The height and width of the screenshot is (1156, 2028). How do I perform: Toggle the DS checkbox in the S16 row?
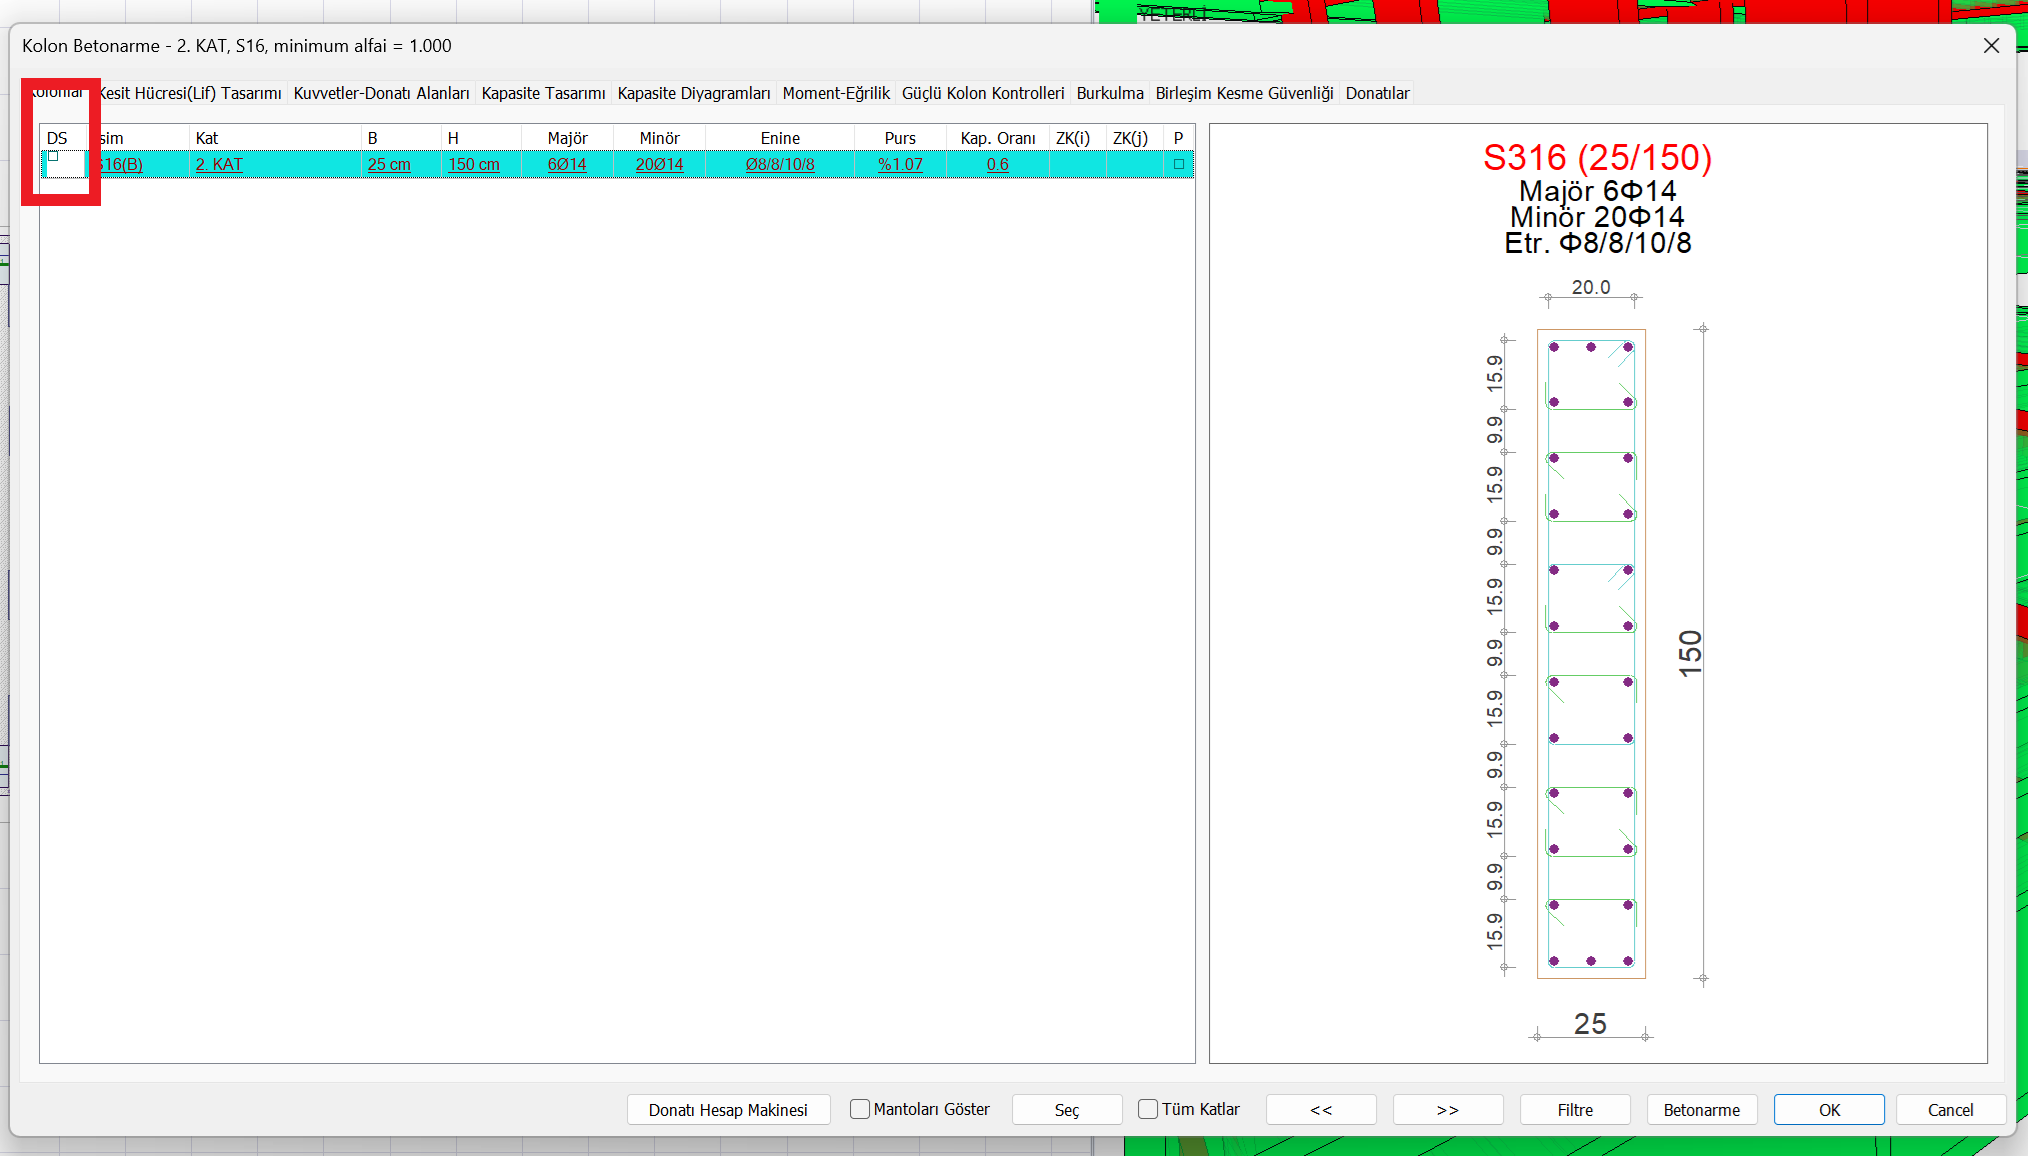(x=54, y=157)
